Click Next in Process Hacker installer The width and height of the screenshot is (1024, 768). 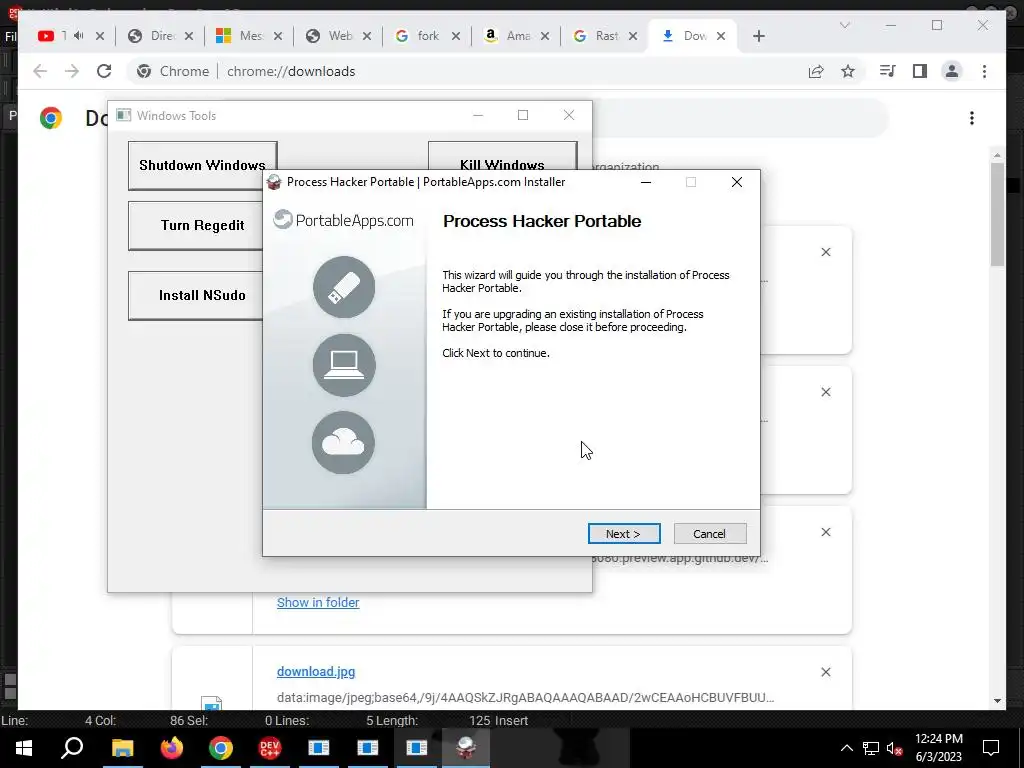coord(624,534)
